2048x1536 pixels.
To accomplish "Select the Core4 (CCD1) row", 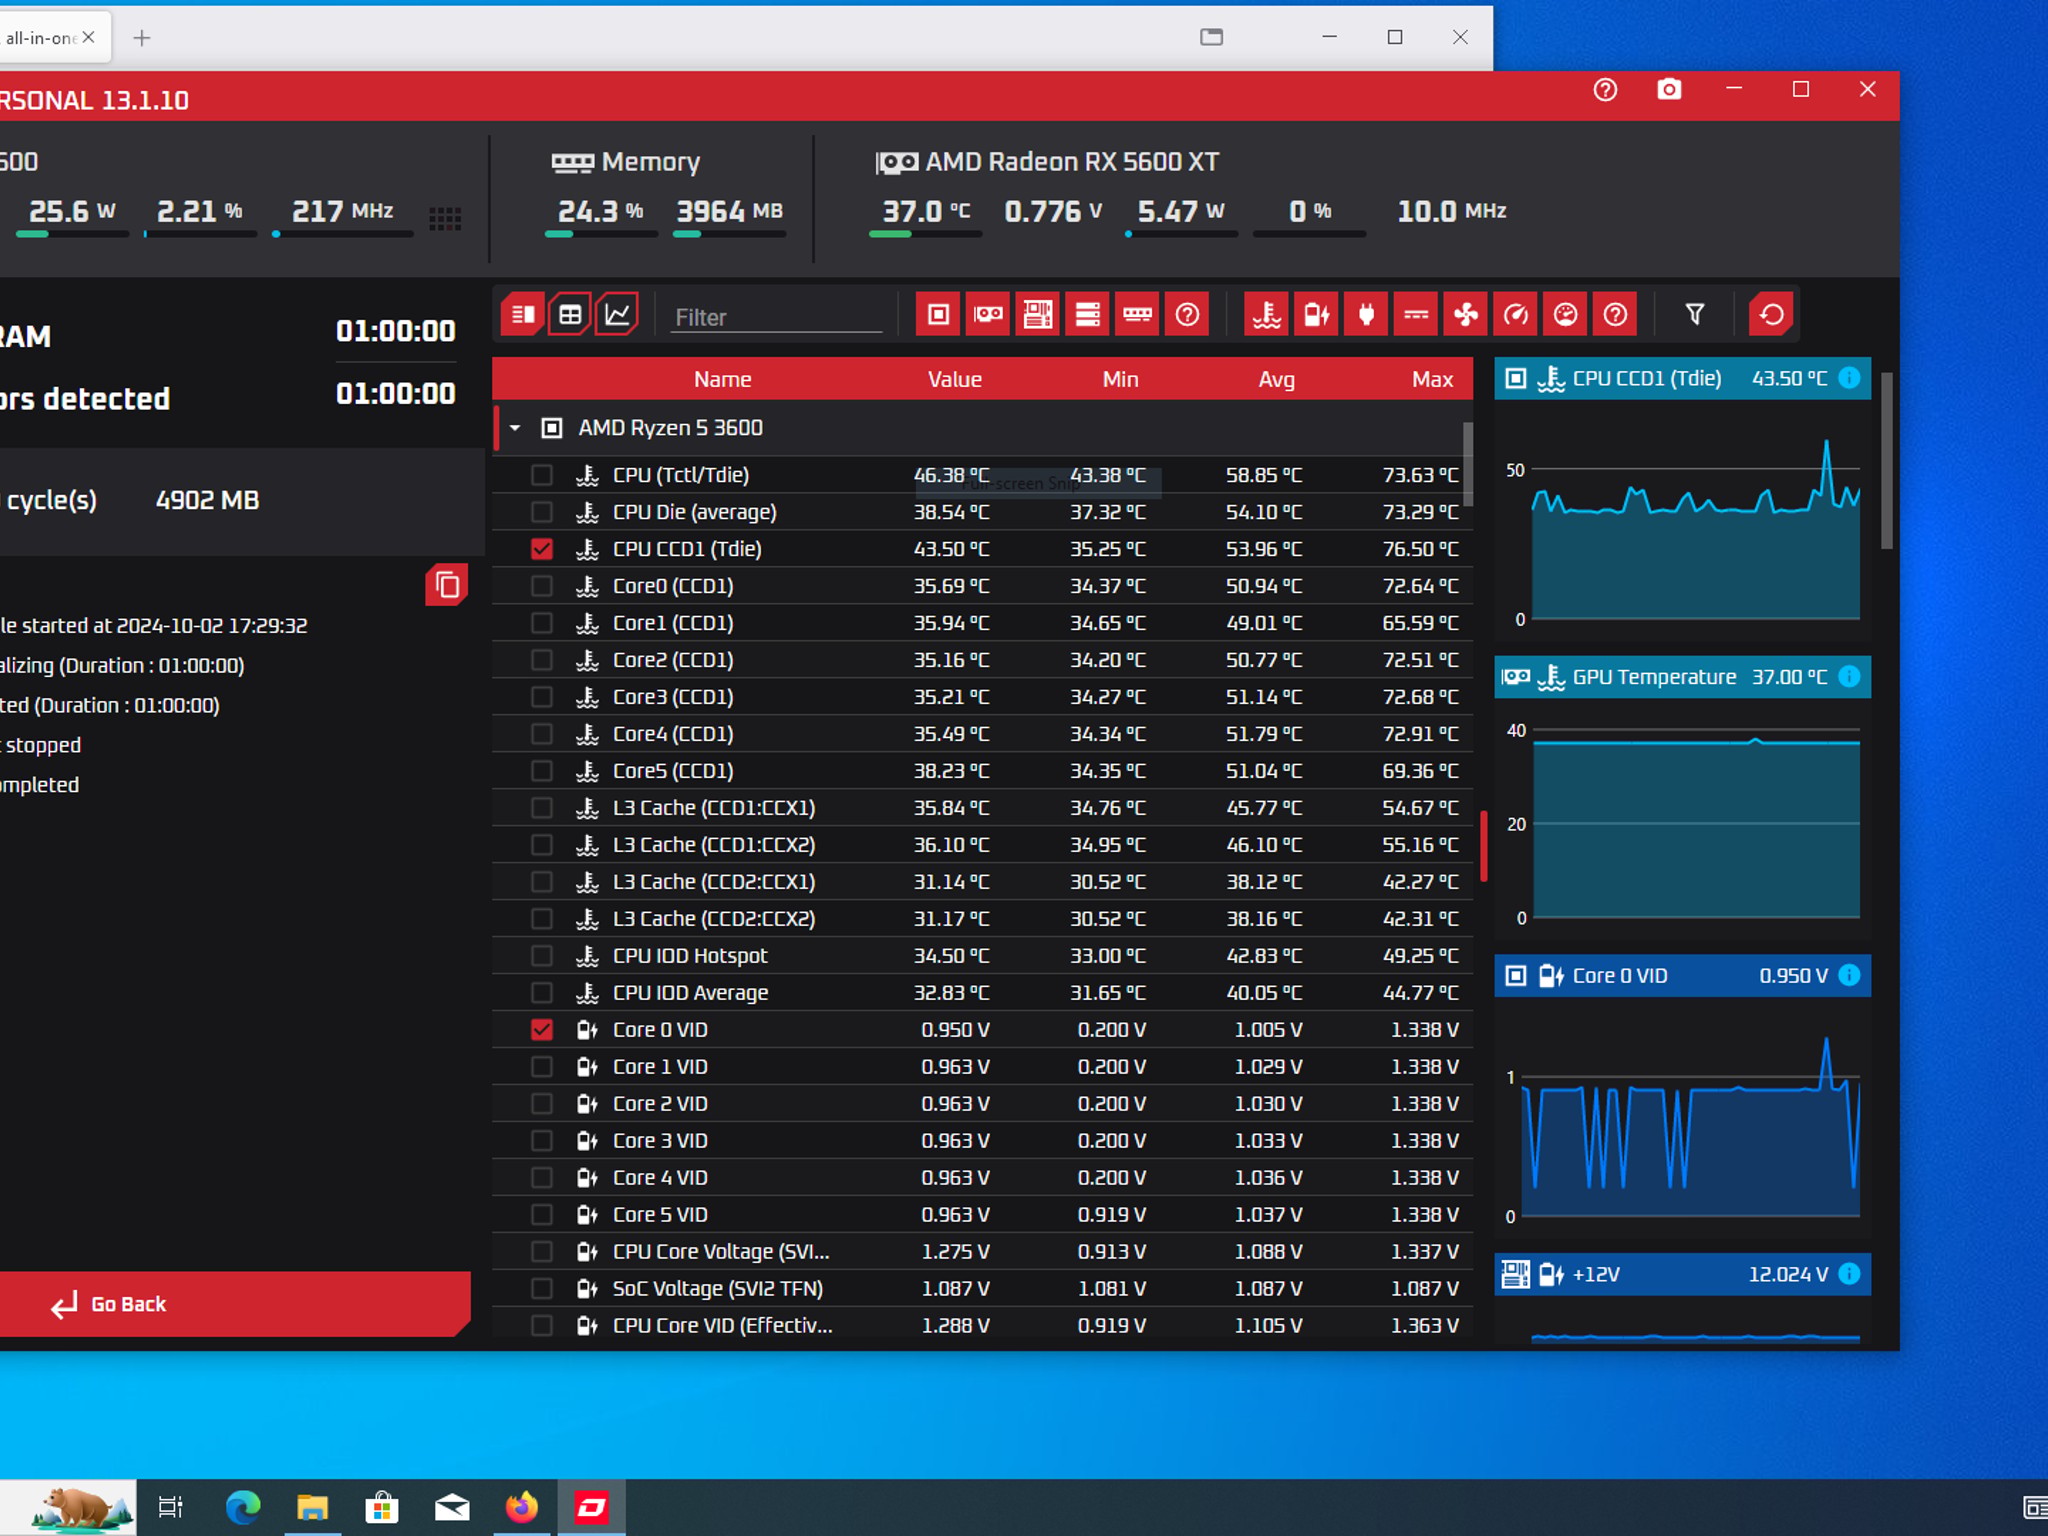I will pyautogui.click(x=982, y=734).
